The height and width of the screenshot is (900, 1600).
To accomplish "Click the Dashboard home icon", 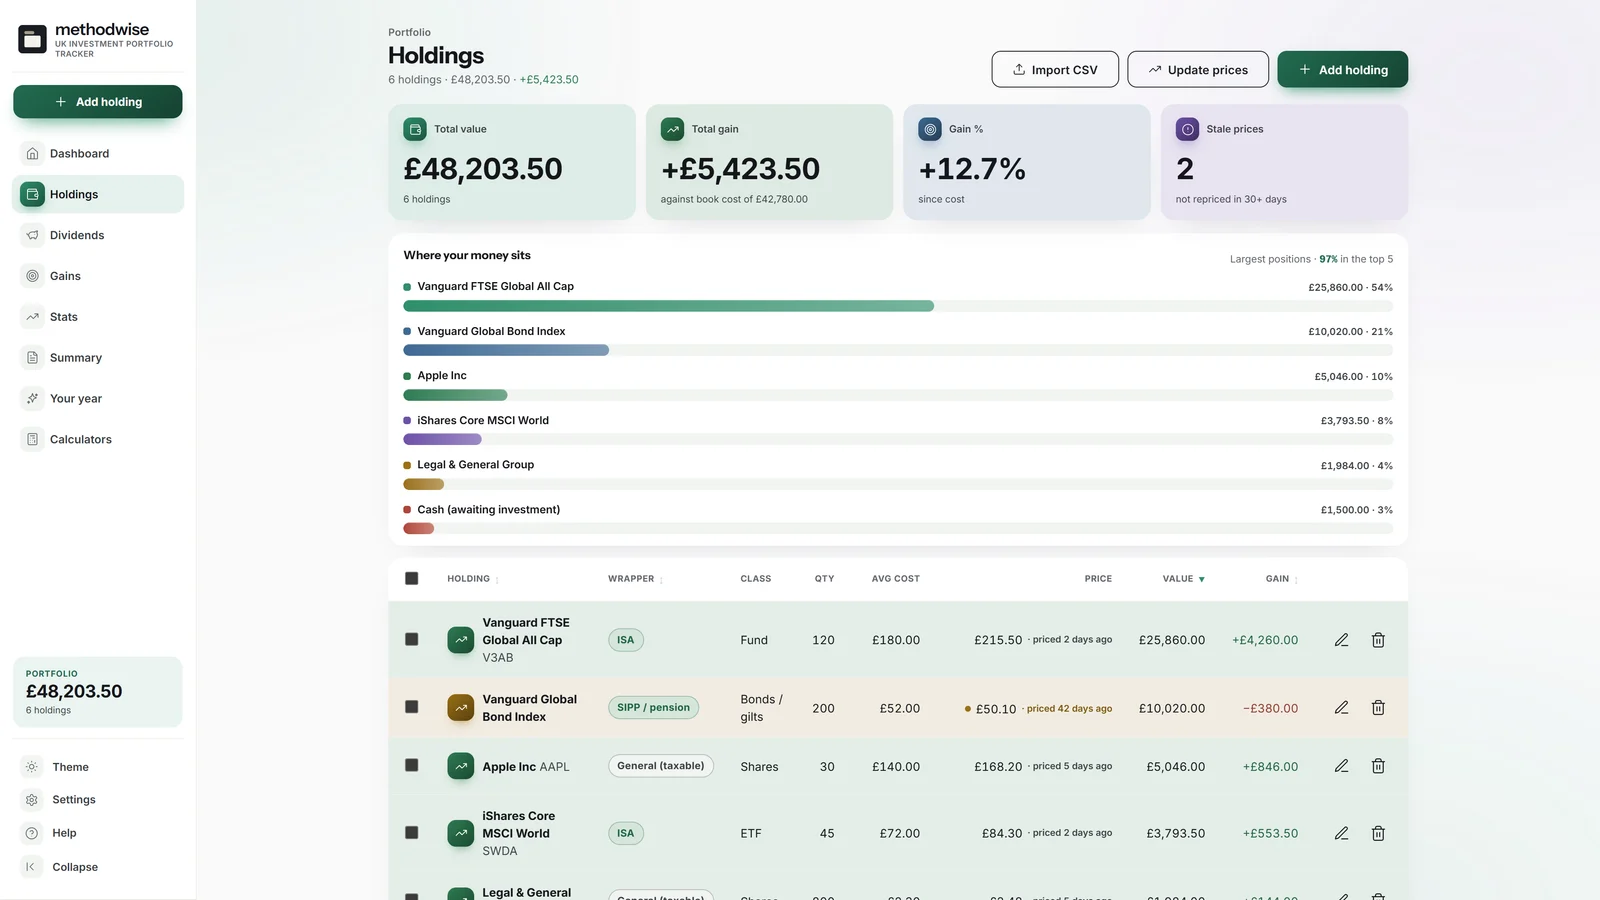I will tap(33, 154).
